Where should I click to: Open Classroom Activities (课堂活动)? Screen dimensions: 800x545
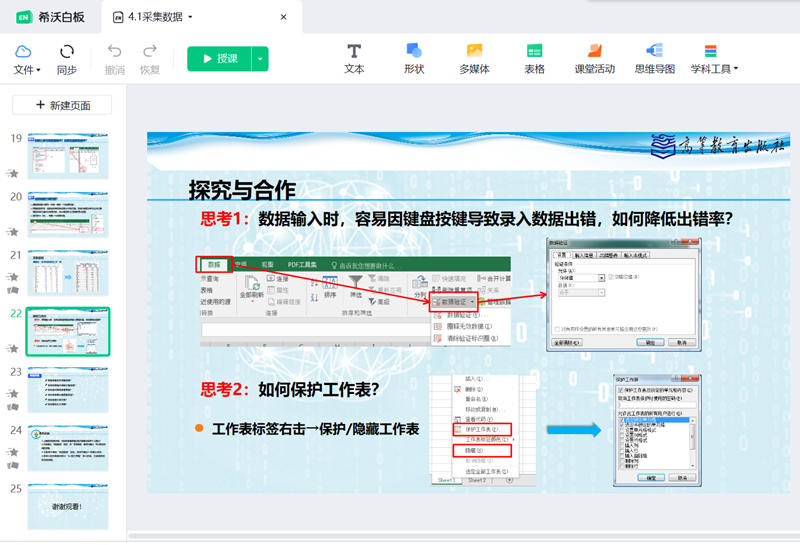594,59
